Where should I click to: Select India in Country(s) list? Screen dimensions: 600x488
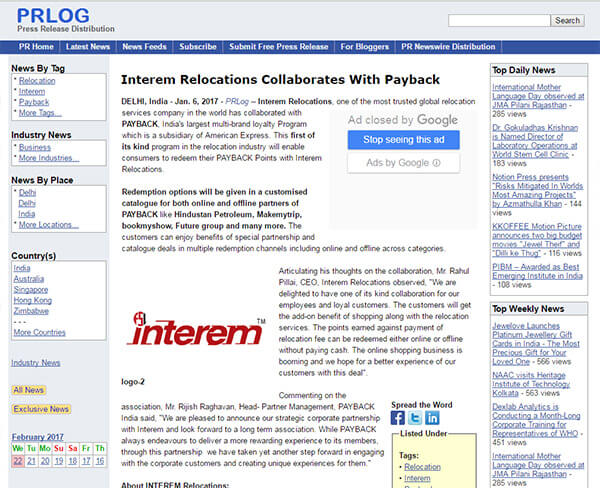click(22, 268)
